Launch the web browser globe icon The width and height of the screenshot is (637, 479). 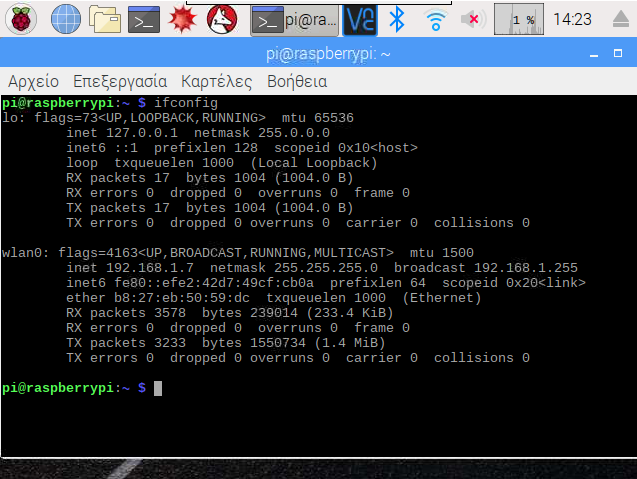(66, 19)
